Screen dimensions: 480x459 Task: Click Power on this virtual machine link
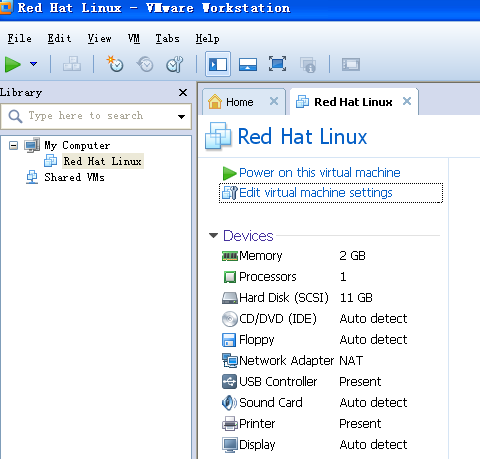pyautogui.click(x=320, y=173)
